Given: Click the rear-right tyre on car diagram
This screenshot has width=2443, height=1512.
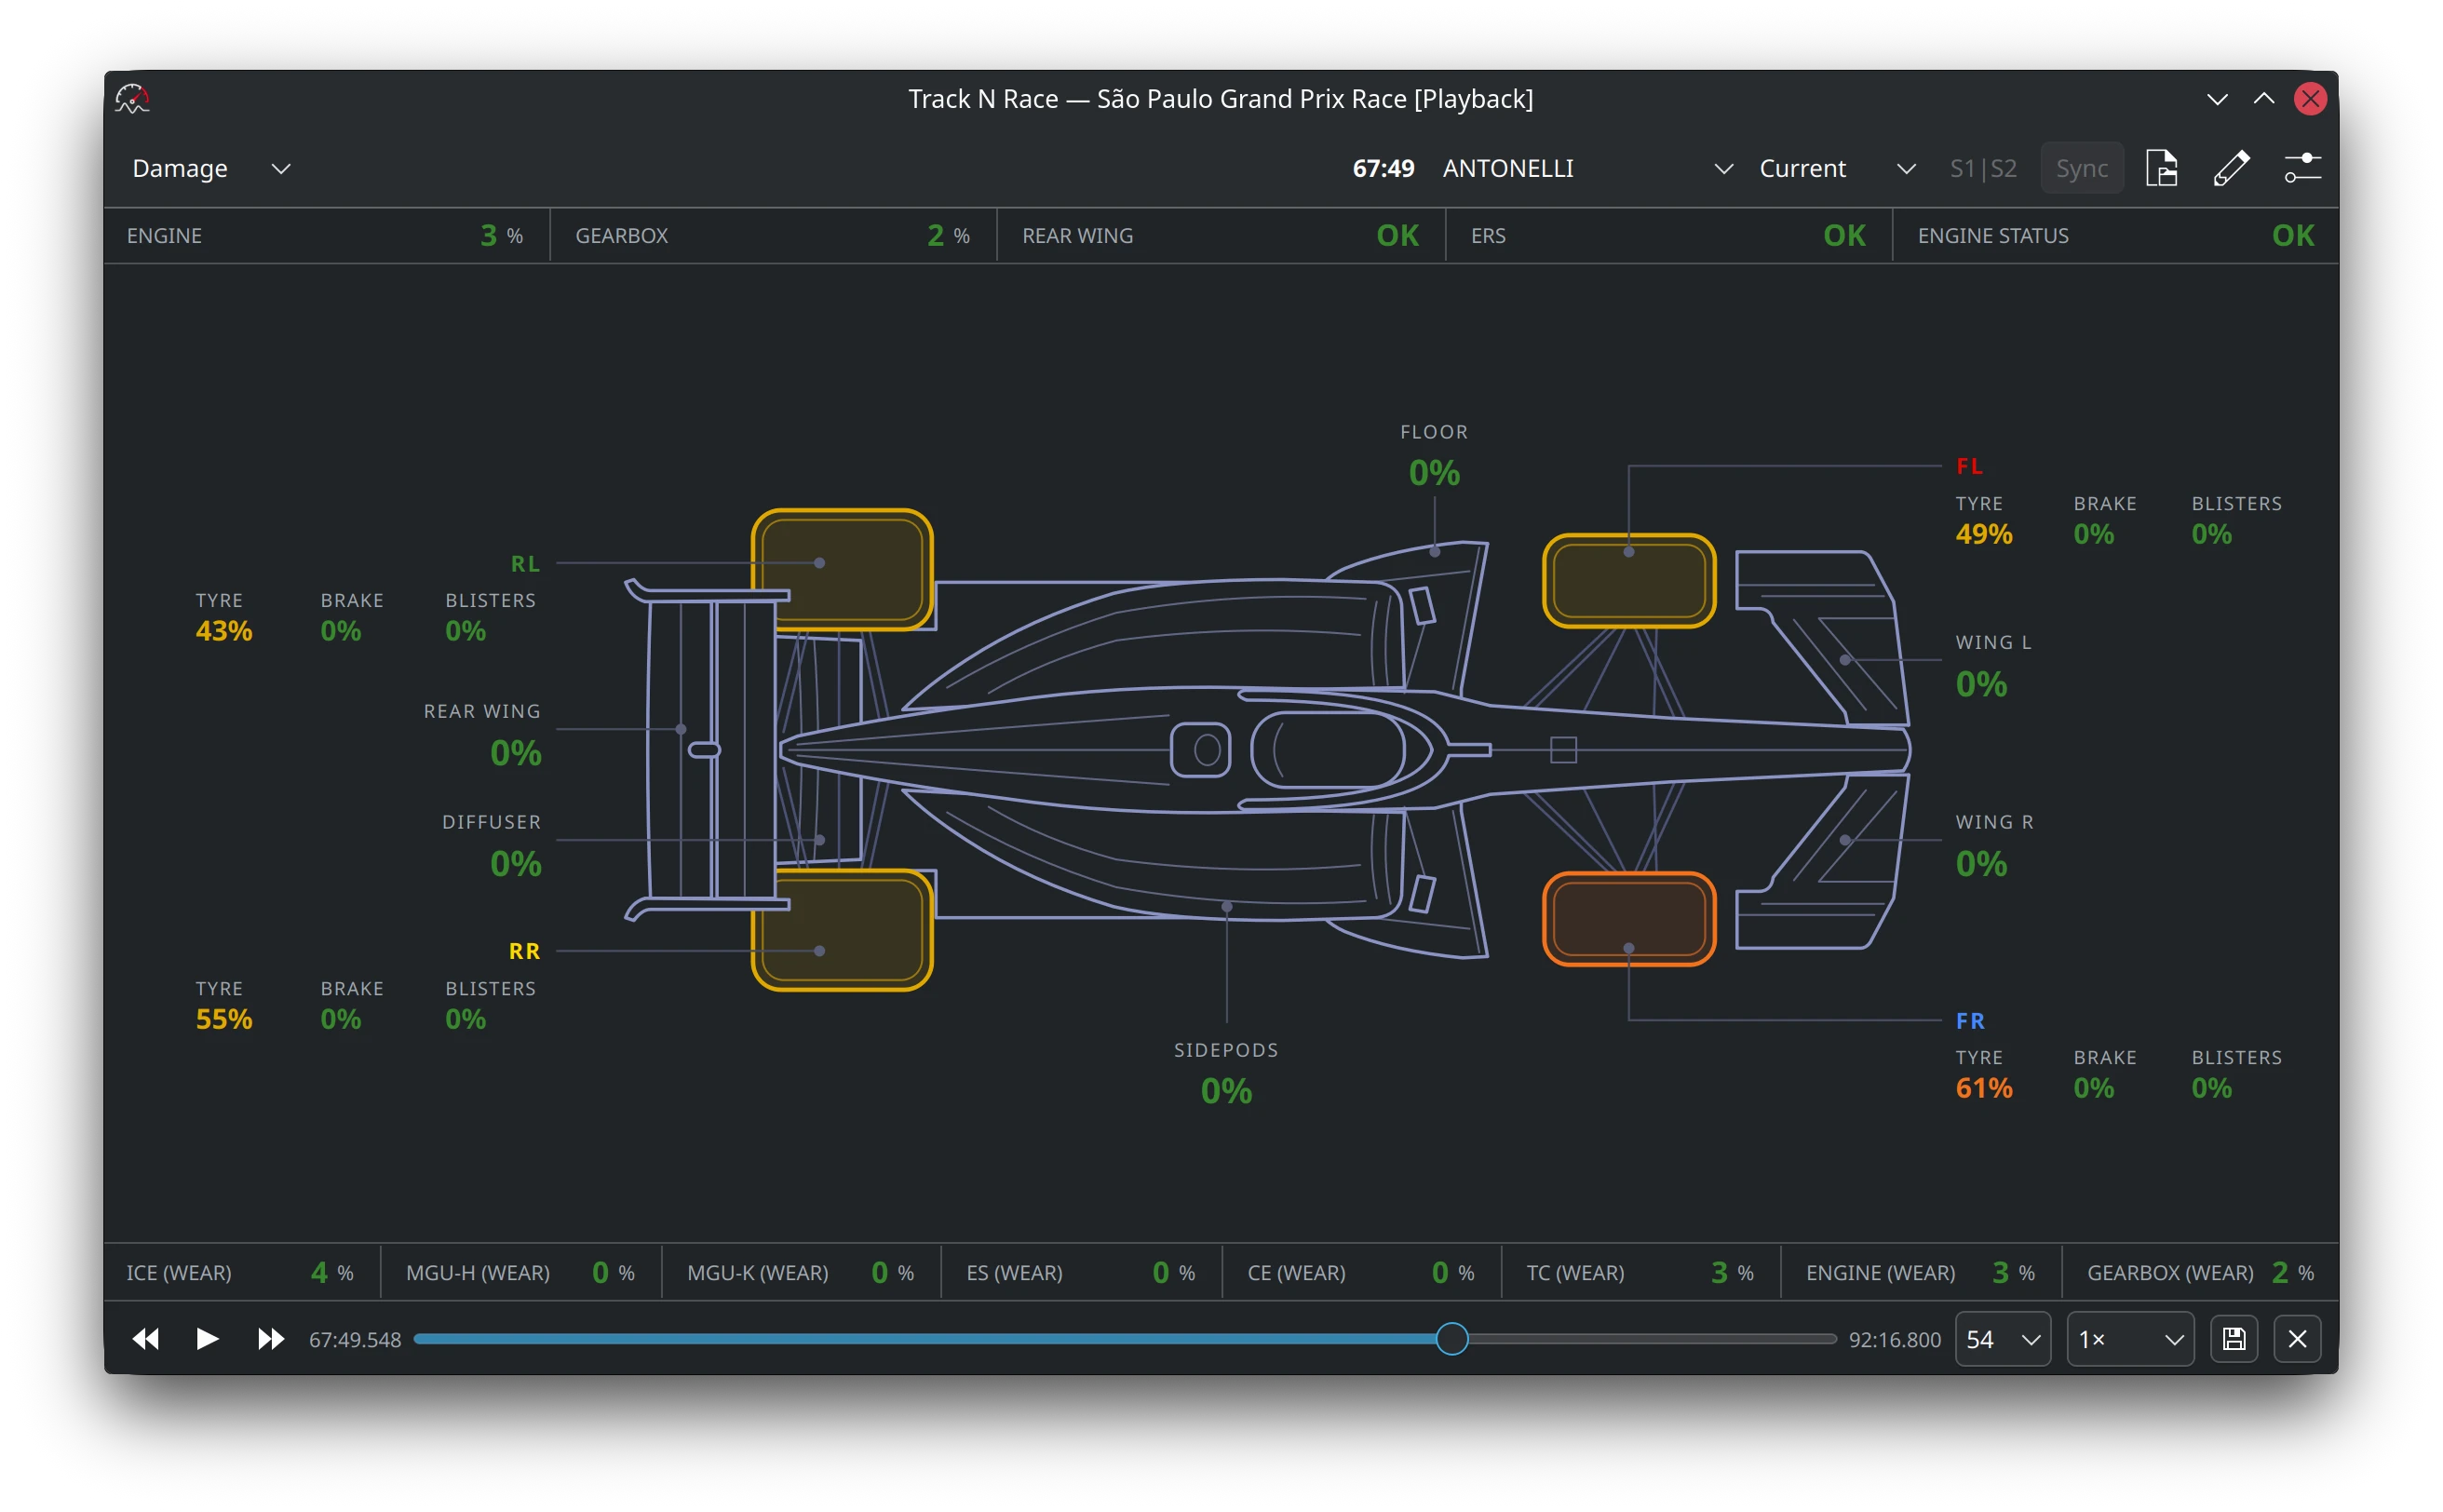Looking at the screenshot, I should point(842,930).
